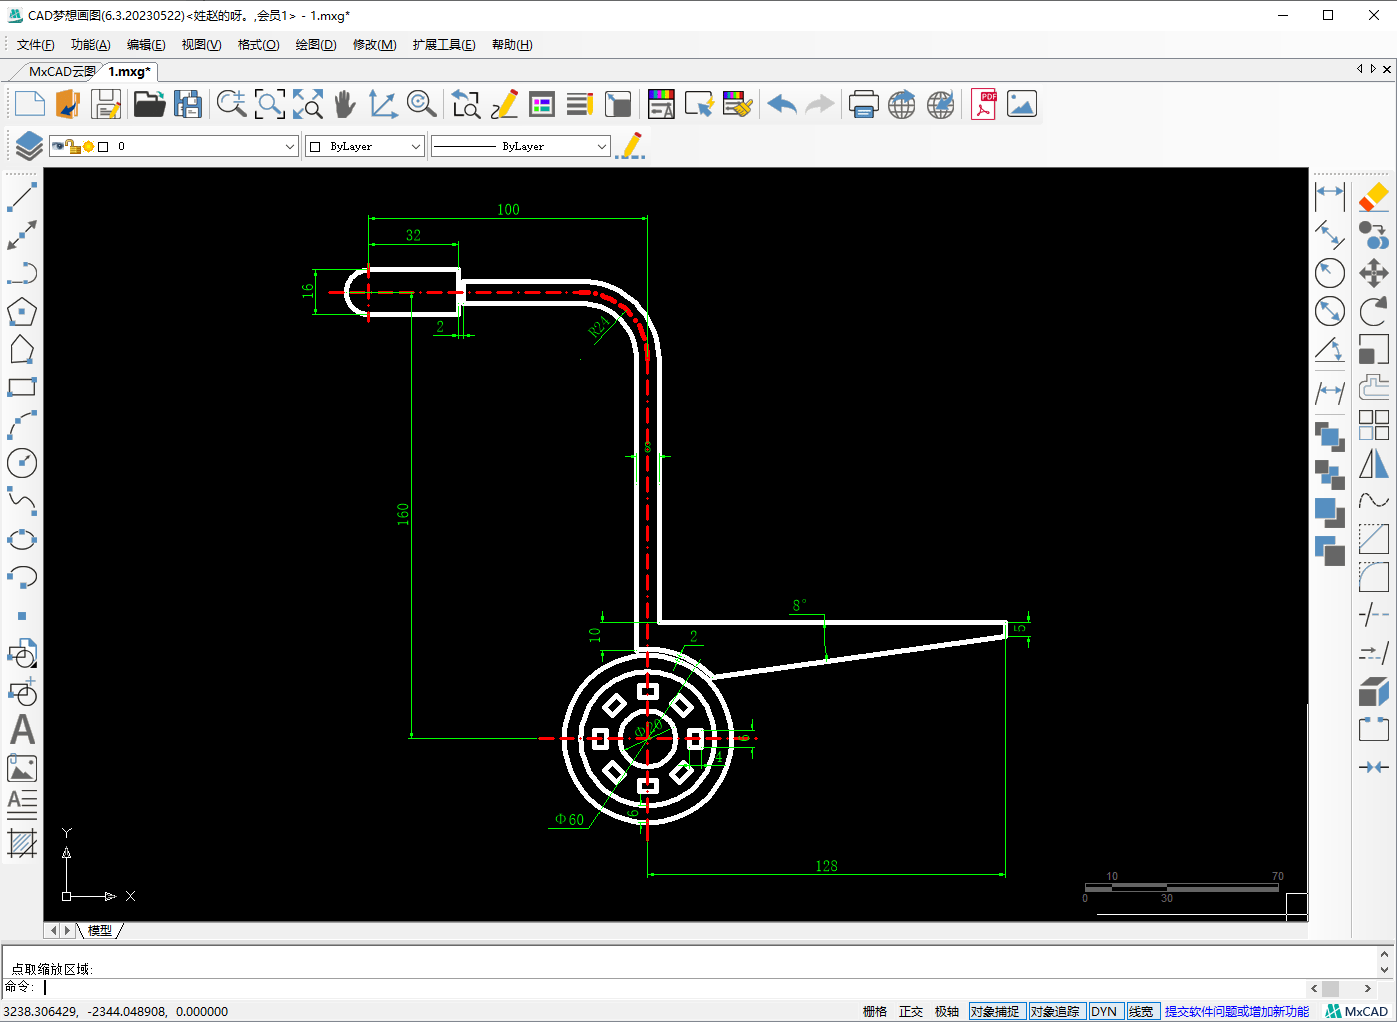Pick the Circle drawing tool

pos(22,463)
